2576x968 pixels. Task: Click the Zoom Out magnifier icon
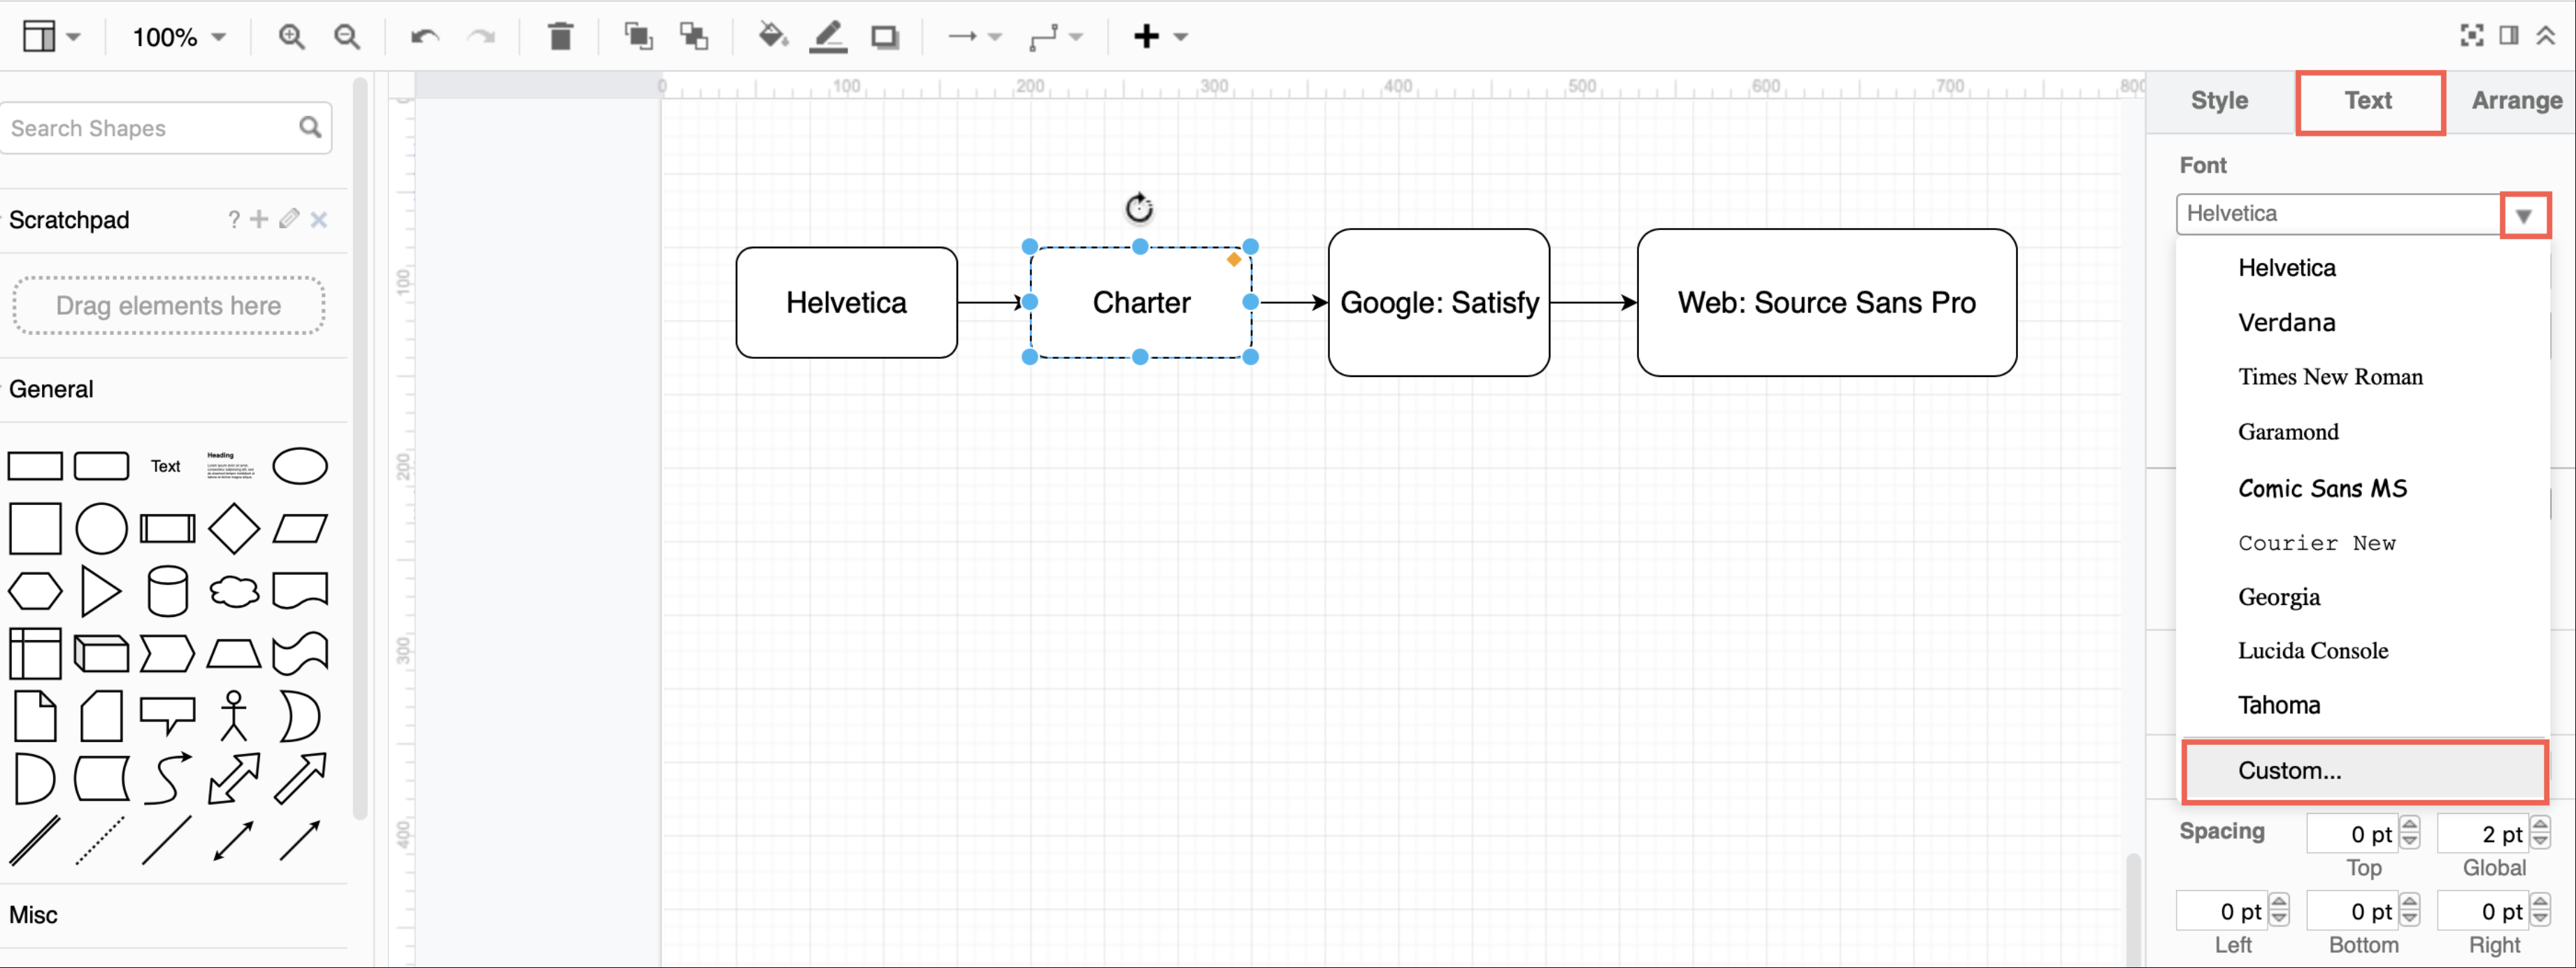click(x=347, y=37)
